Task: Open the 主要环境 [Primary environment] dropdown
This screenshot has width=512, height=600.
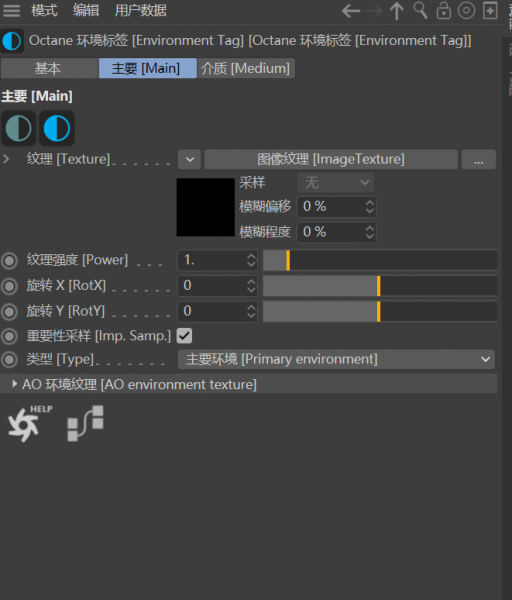Action: point(336,359)
